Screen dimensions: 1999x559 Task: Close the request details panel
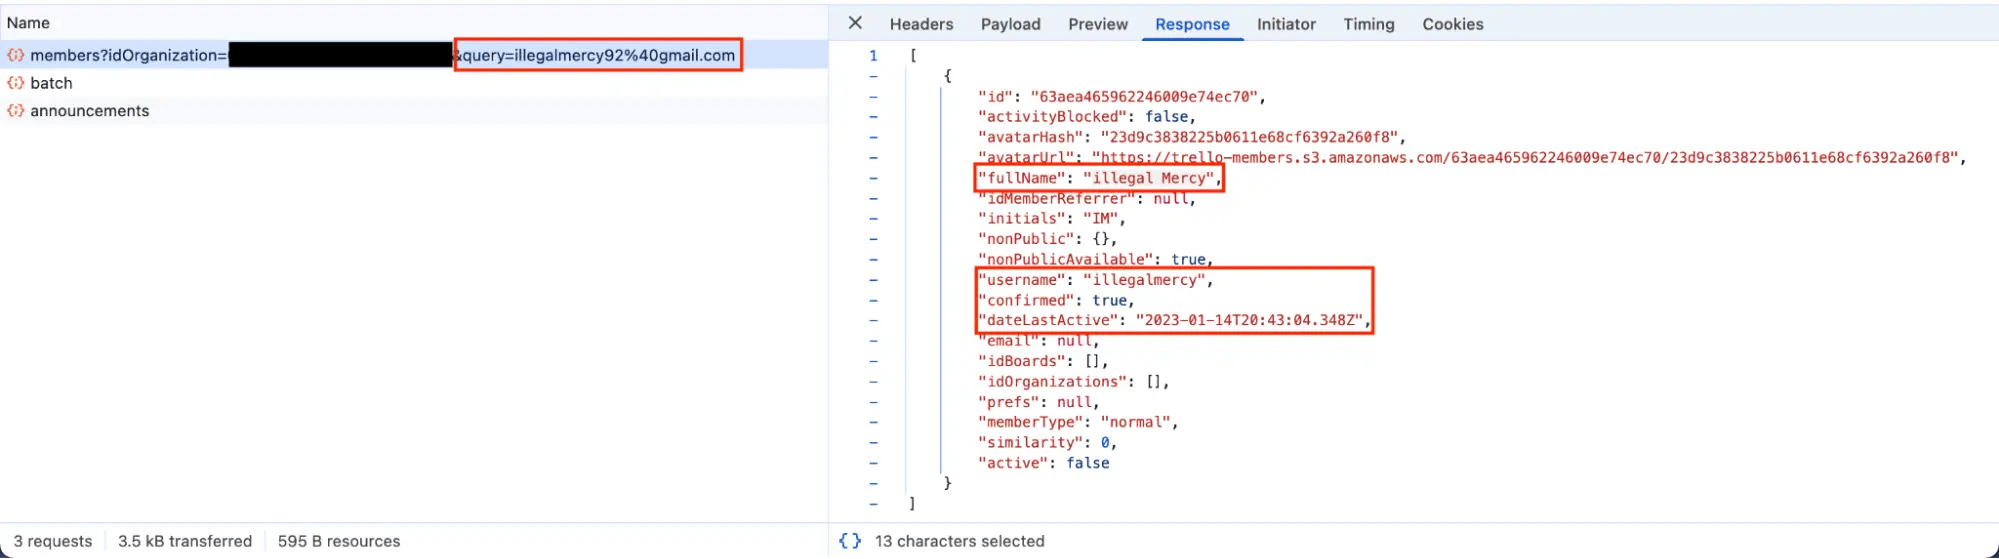coord(855,23)
